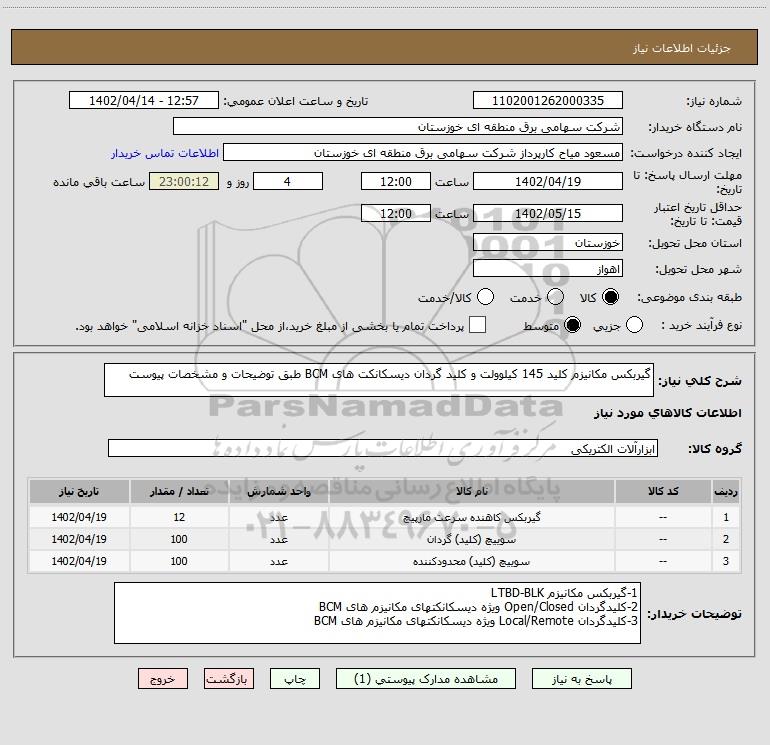Select row گیربکس کاهنده سرعت مارپیچ
The width and height of the screenshot is (770, 745).
tap(385, 517)
